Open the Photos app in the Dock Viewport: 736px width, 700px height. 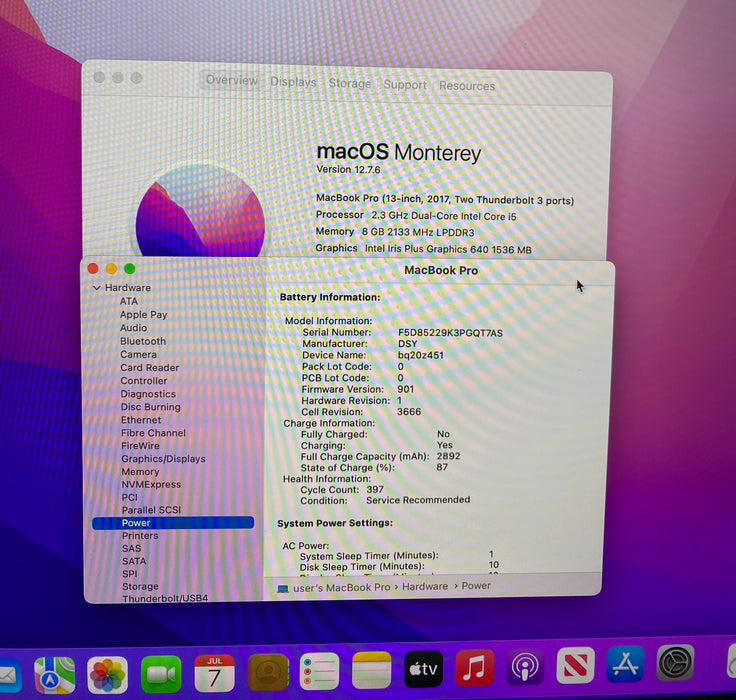[107, 675]
